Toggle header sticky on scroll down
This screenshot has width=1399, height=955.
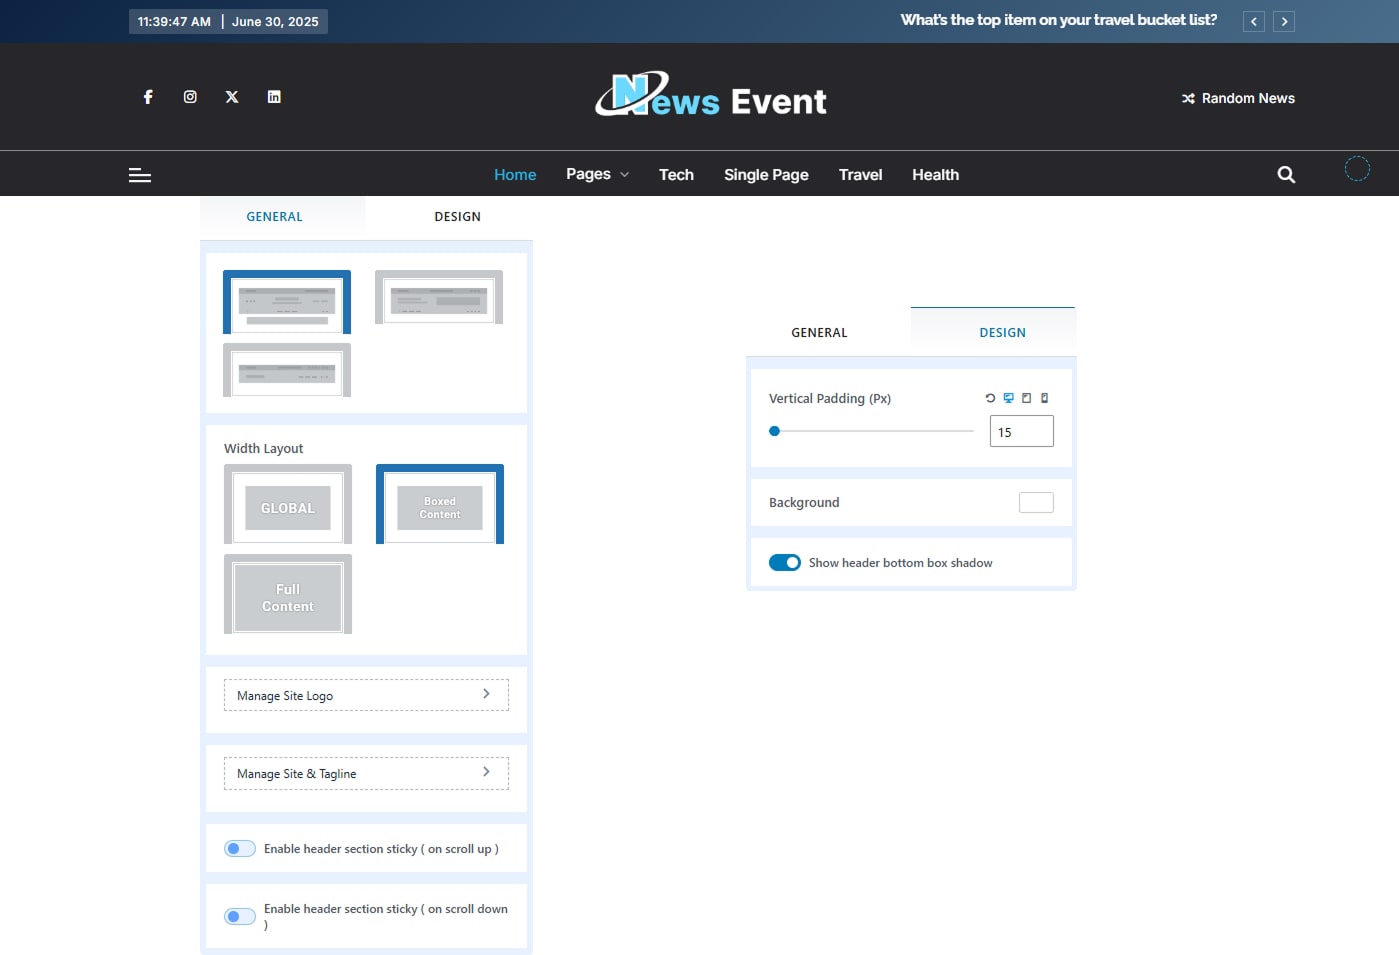(240, 917)
